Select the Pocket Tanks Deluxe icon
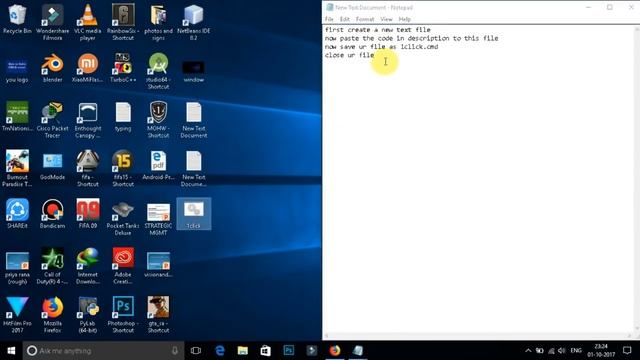 pyautogui.click(x=123, y=217)
